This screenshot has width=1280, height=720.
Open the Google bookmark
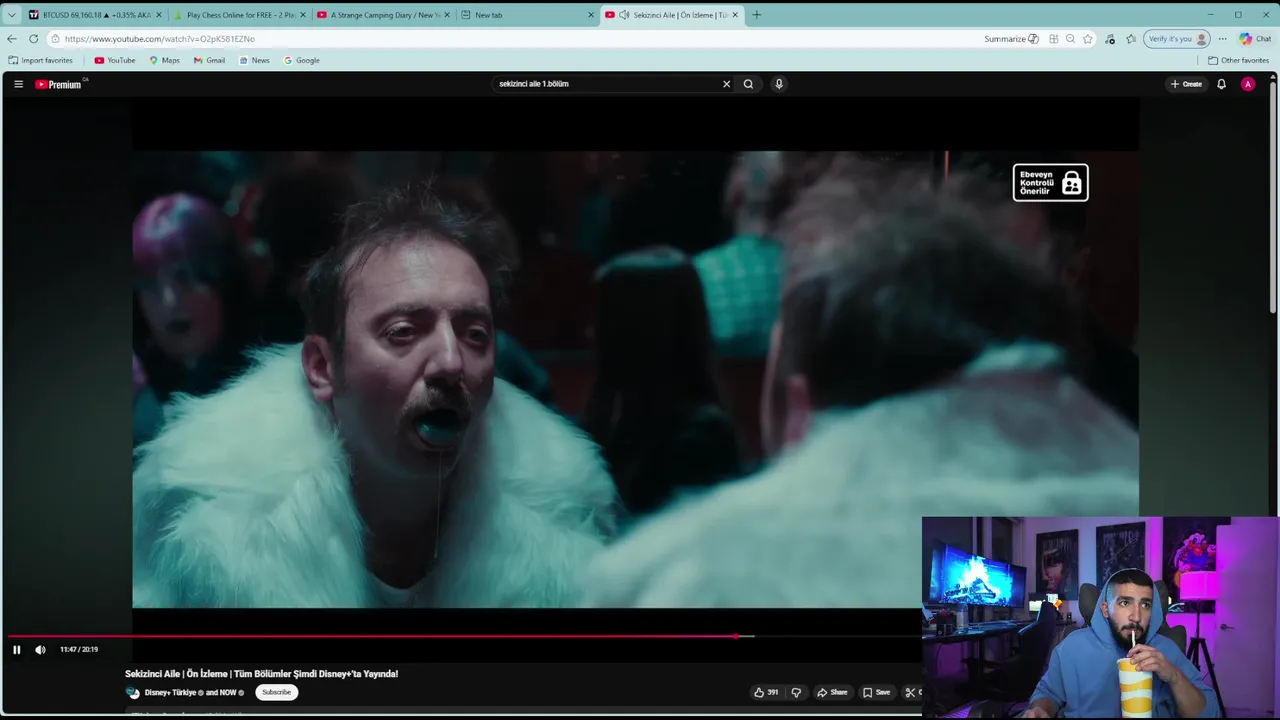click(x=301, y=60)
